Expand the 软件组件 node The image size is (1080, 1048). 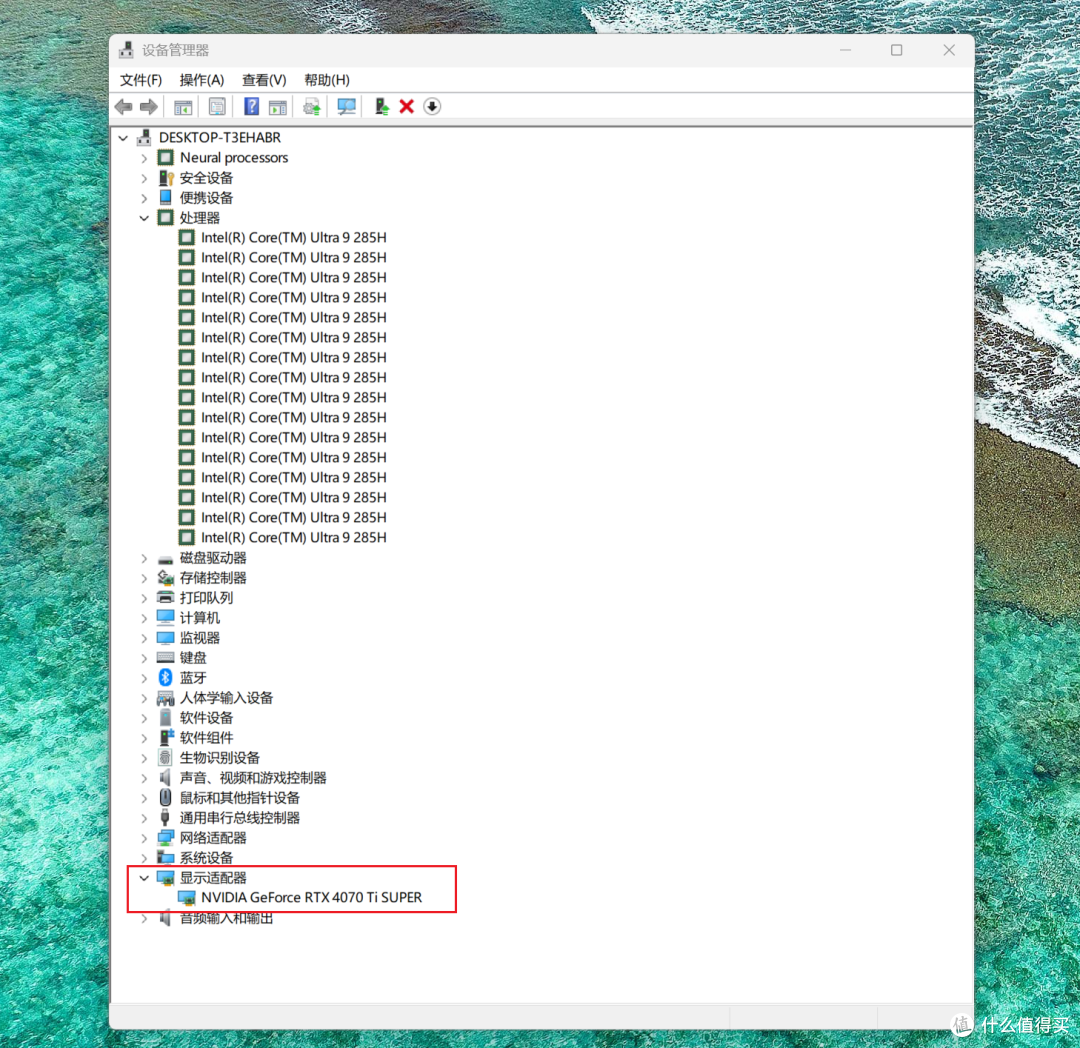point(144,738)
